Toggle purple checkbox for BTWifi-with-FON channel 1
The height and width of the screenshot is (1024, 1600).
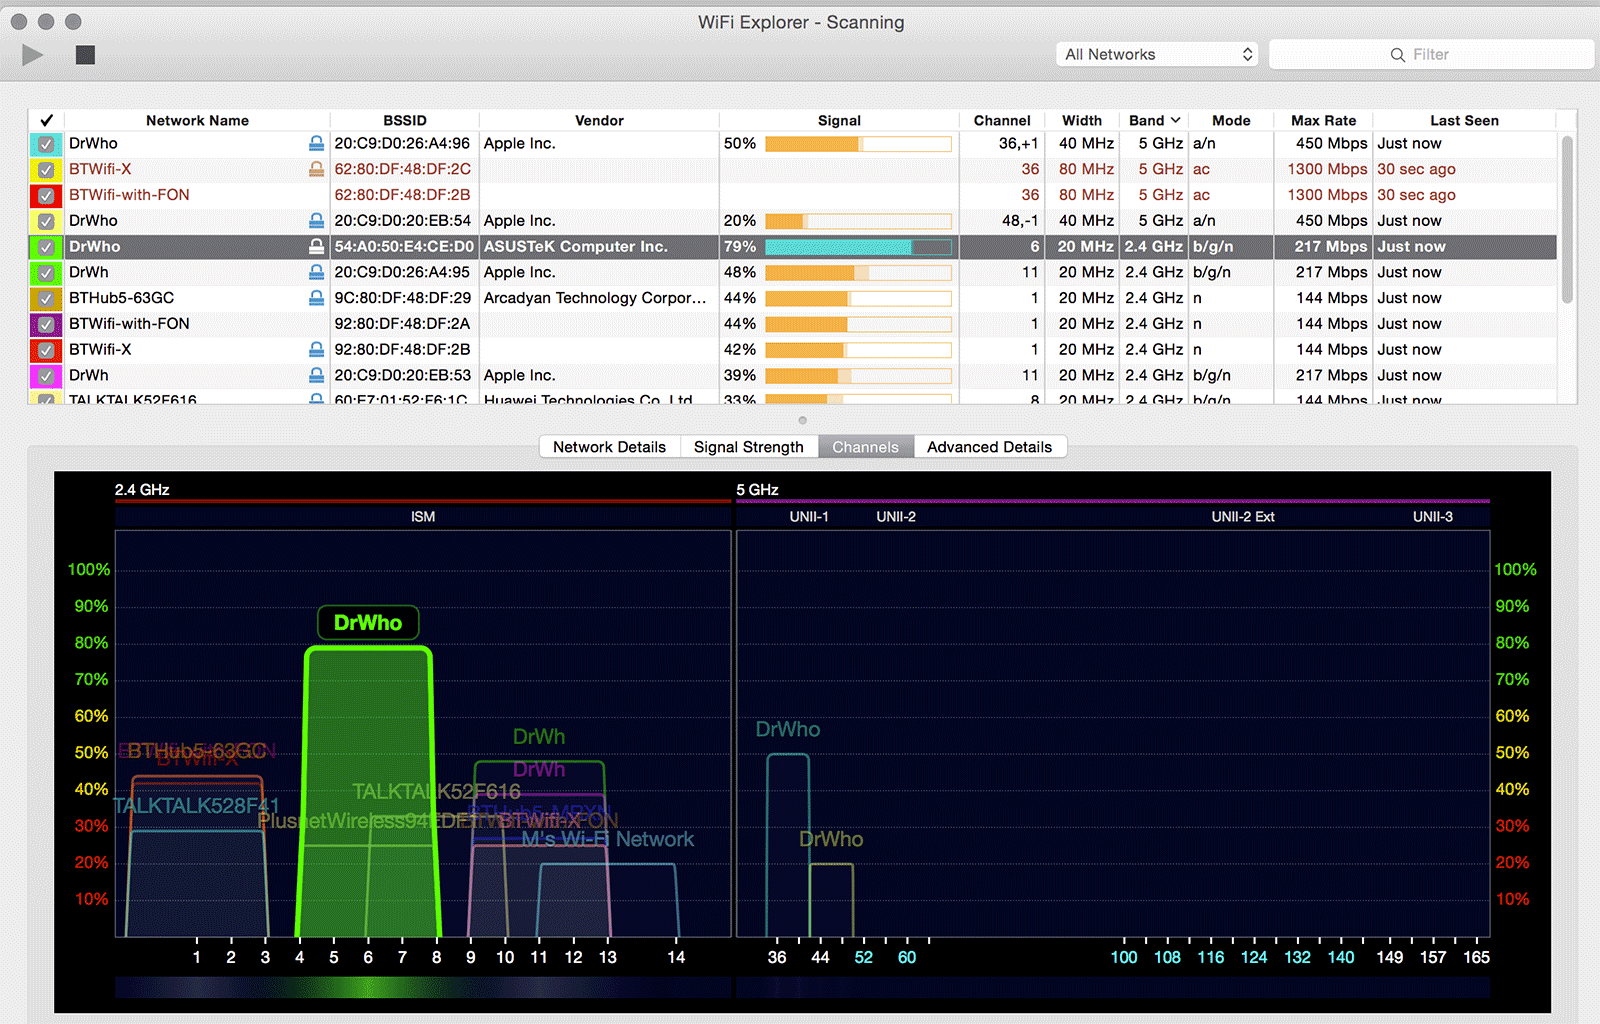(46, 324)
